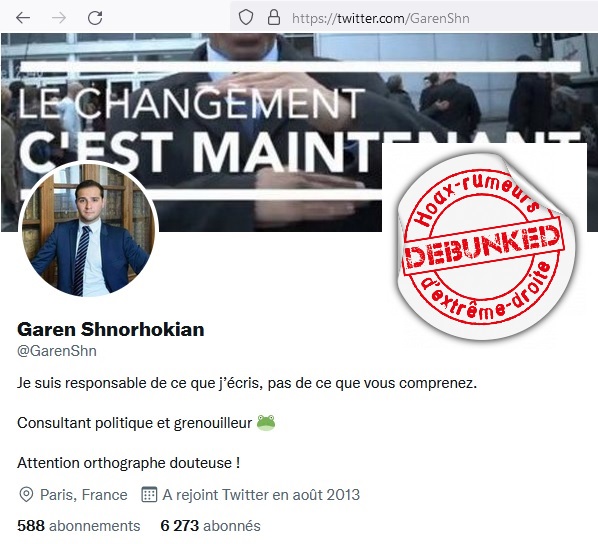Click the frog emoji in the bio
This screenshot has height=544, width=598.
click(x=266, y=423)
